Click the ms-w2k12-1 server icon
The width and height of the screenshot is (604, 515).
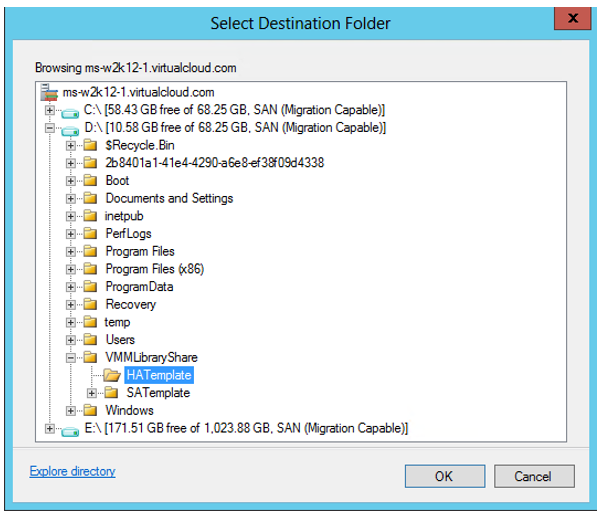click(x=49, y=92)
